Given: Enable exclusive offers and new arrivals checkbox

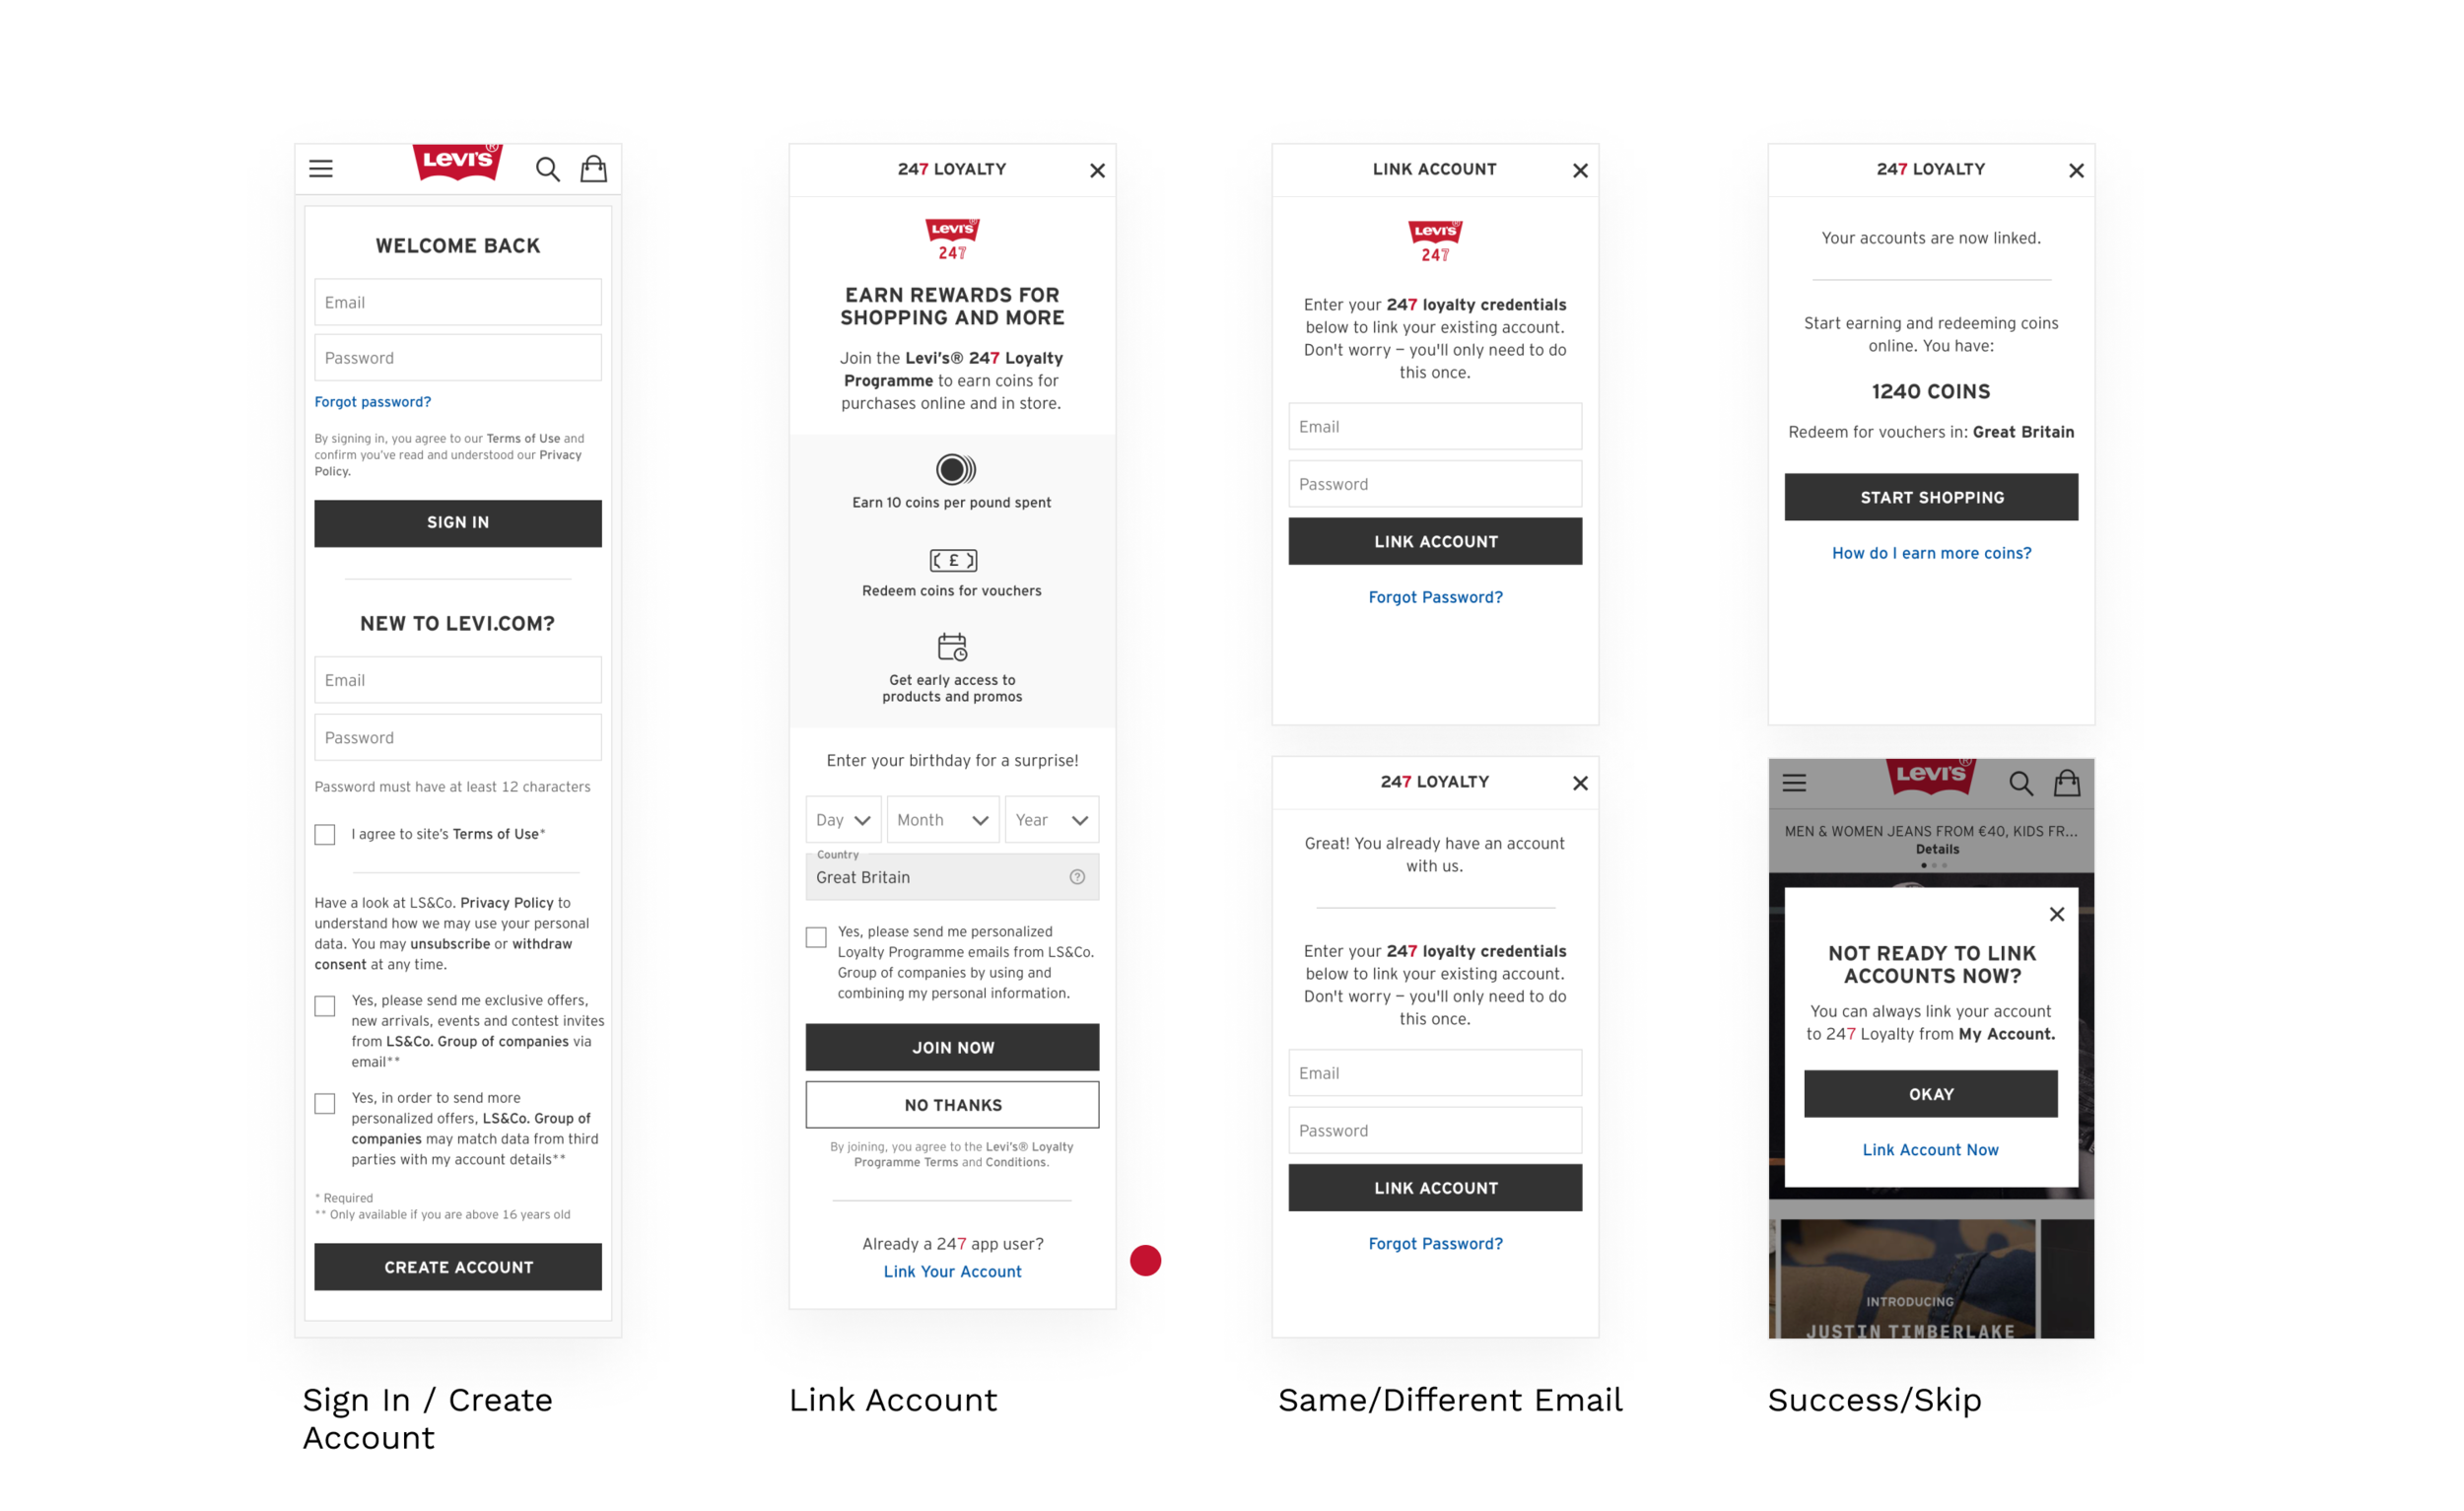Looking at the screenshot, I should (324, 1003).
